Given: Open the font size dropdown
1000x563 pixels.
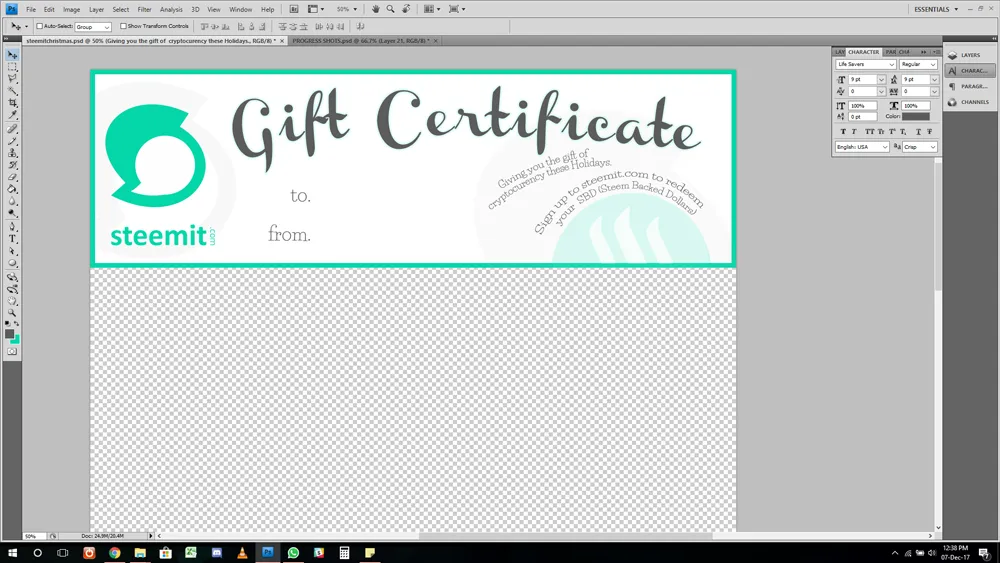Looking at the screenshot, I should (x=881, y=80).
